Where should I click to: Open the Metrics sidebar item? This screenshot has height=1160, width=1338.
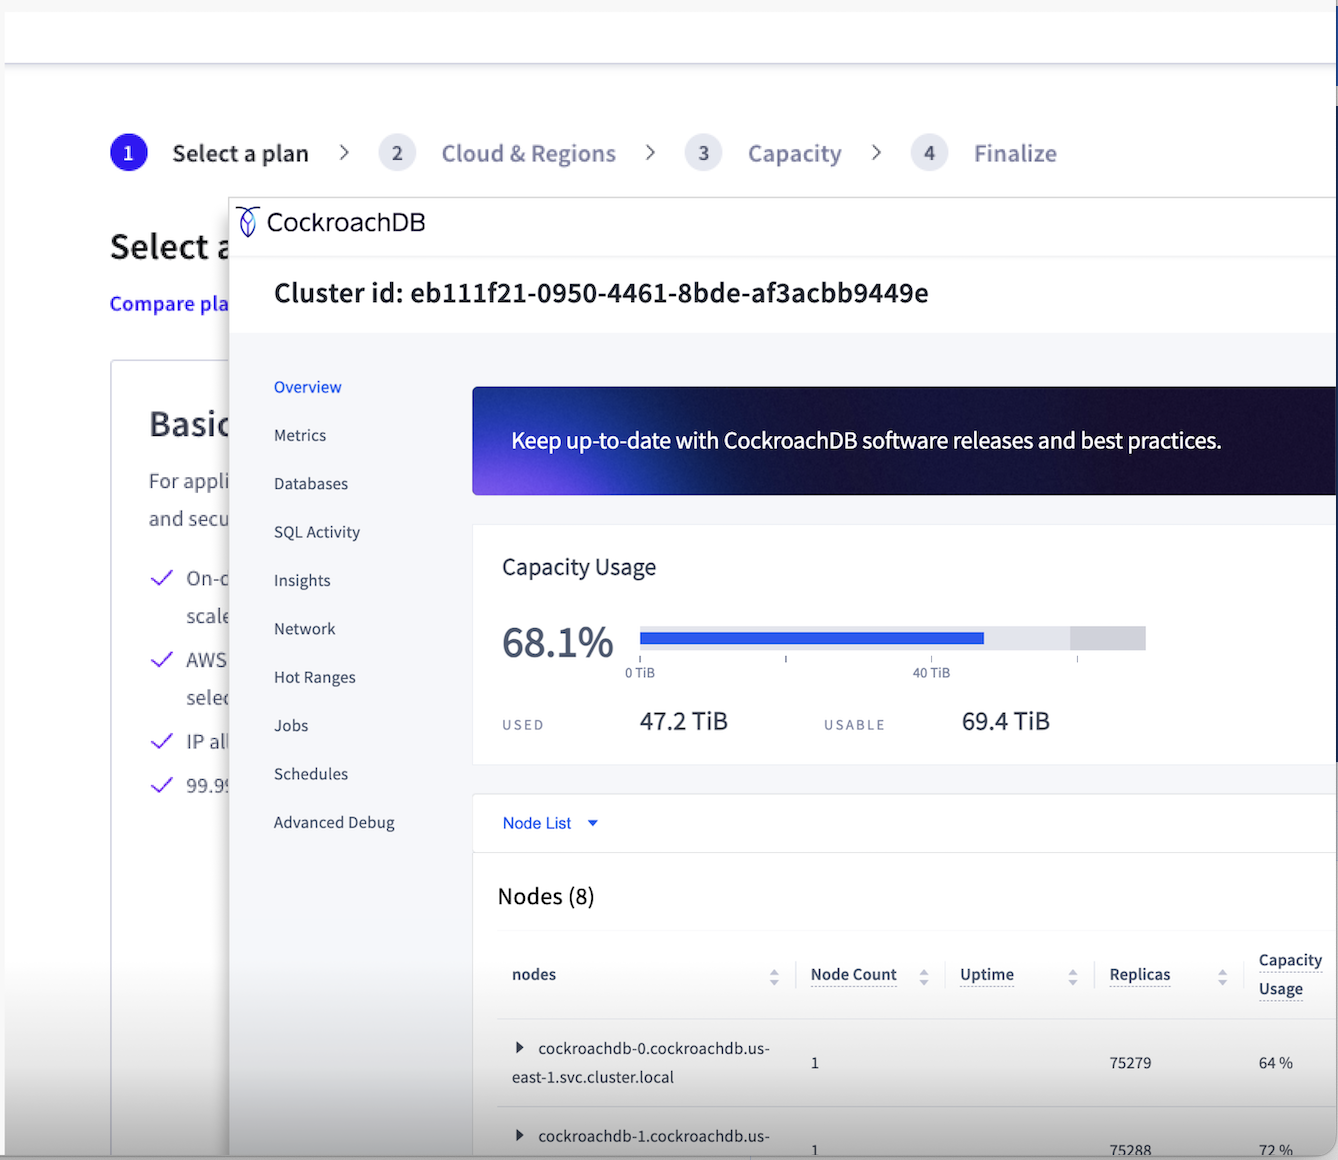(x=300, y=435)
